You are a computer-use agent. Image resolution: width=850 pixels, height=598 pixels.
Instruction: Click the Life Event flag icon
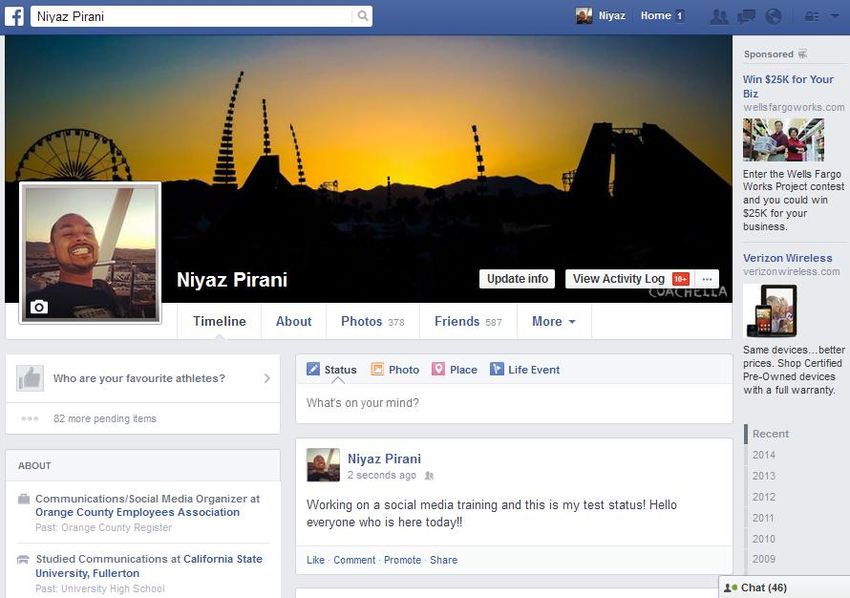(497, 369)
